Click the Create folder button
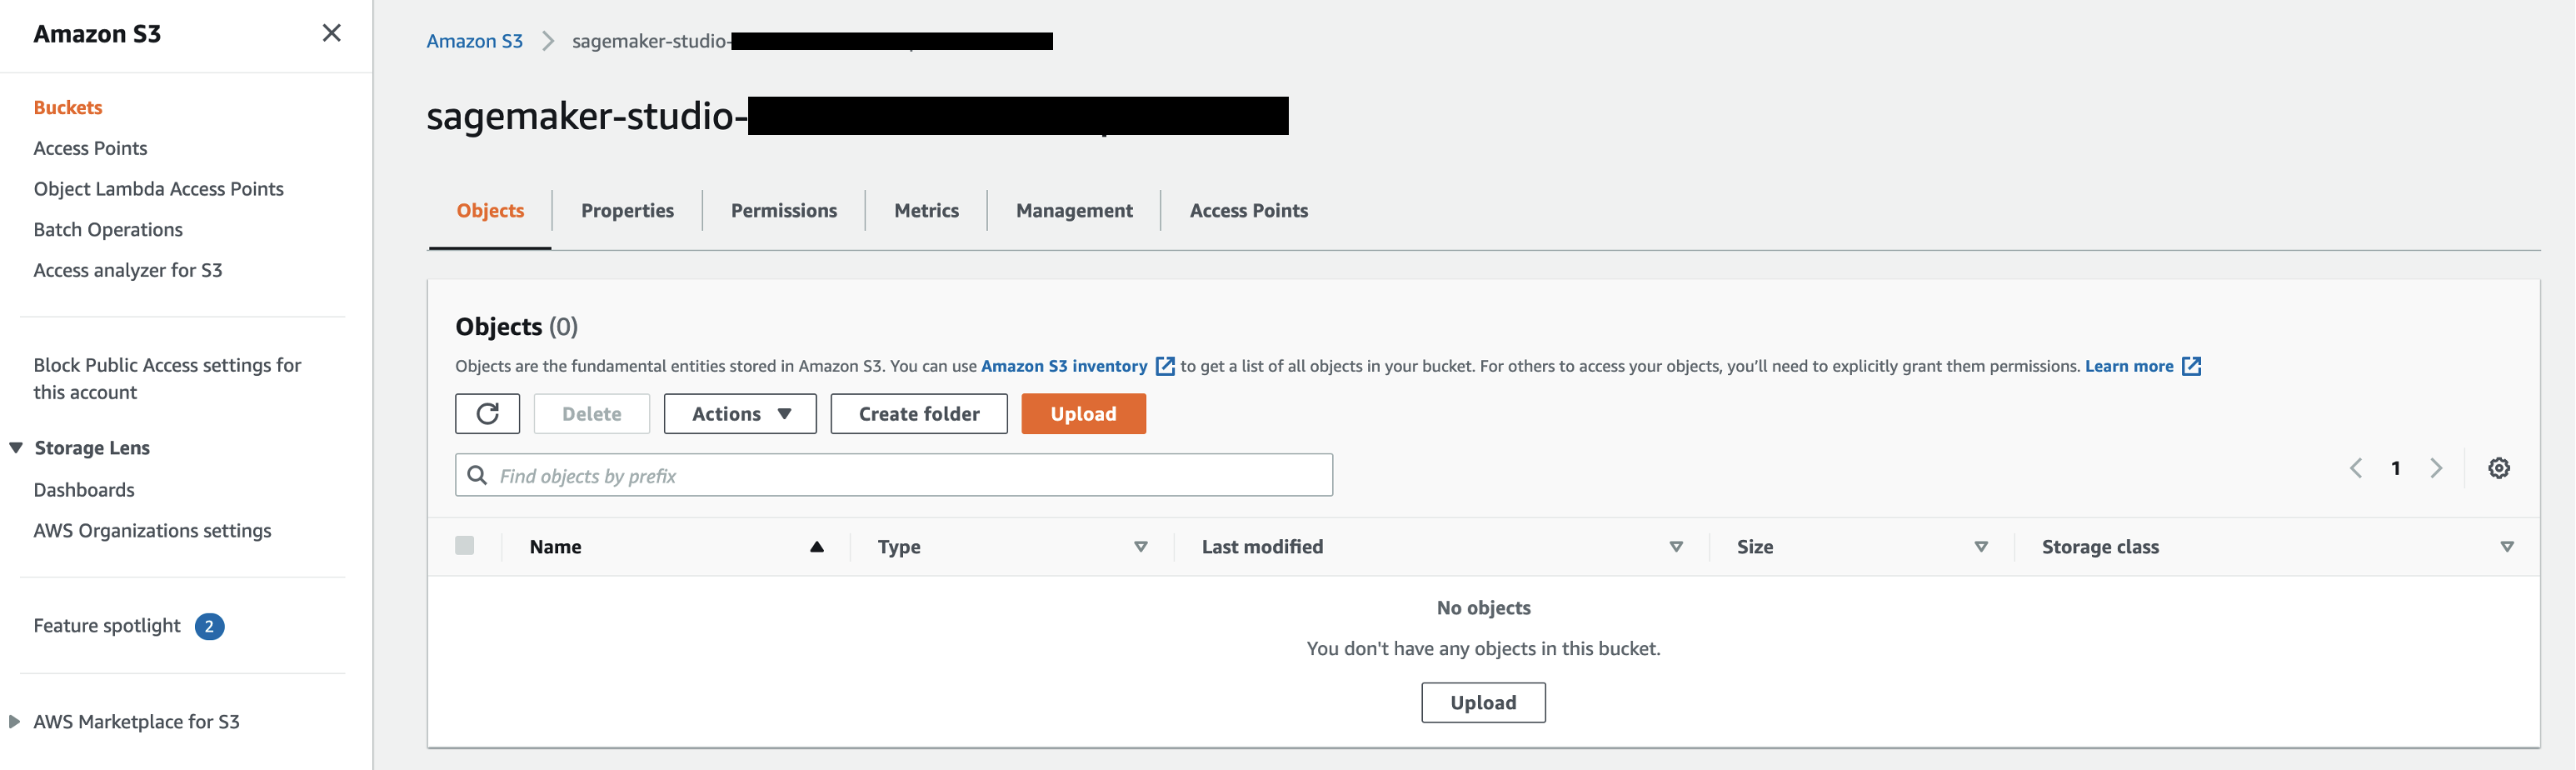Viewport: 2576px width, 770px height. 919,414
